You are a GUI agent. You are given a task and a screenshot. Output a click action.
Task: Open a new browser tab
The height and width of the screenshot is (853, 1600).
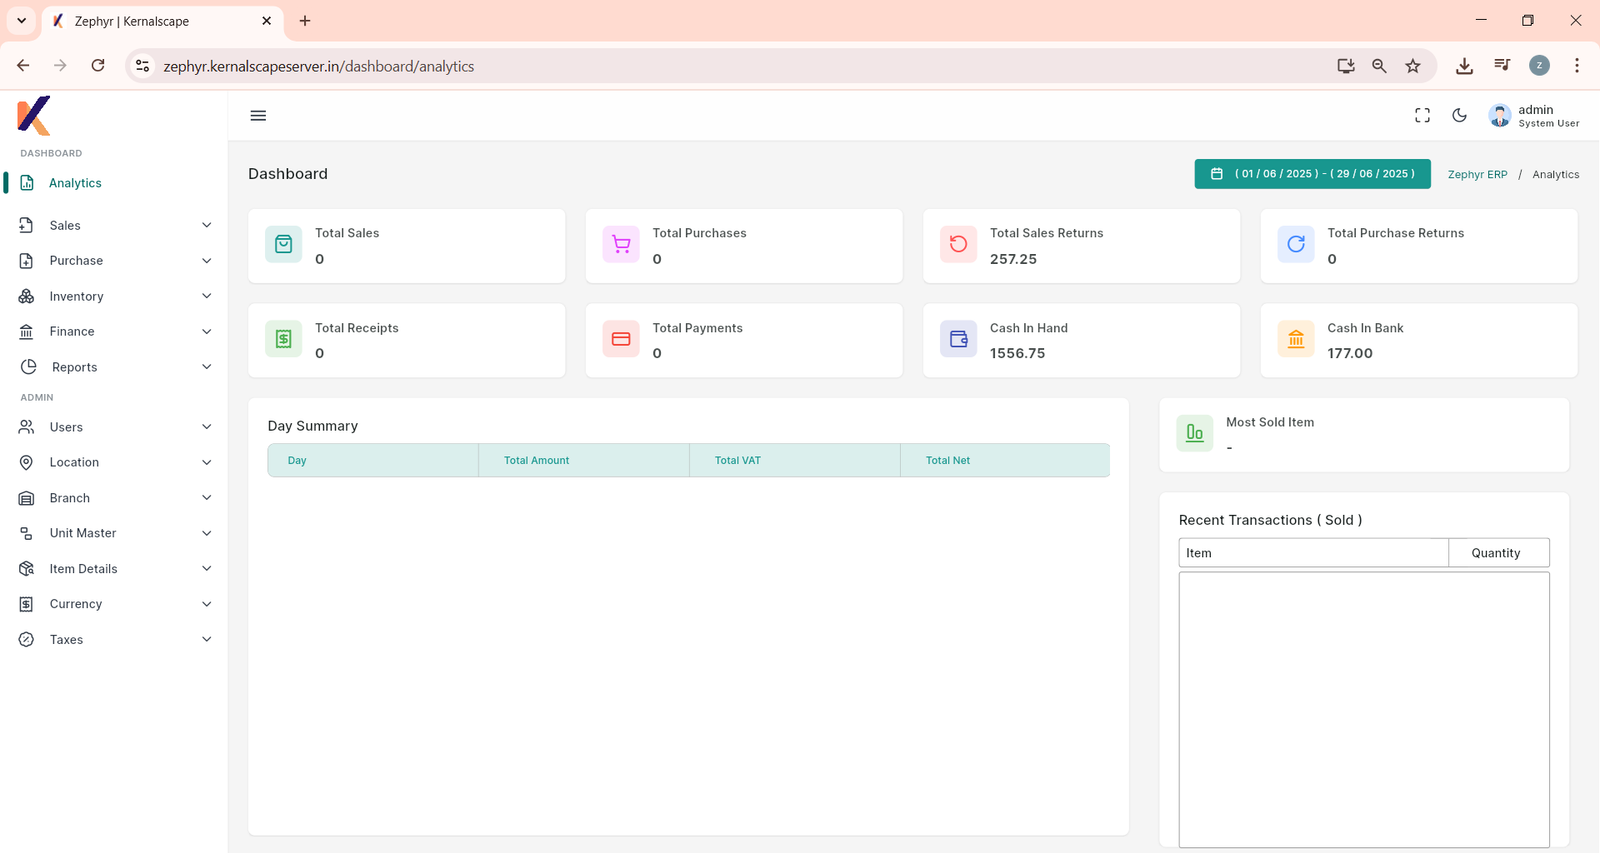(305, 21)
